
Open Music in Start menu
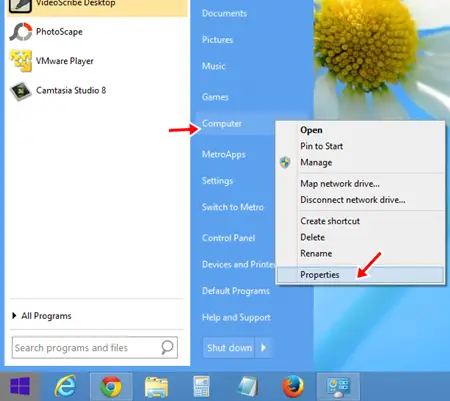click(x=213, y=66)
